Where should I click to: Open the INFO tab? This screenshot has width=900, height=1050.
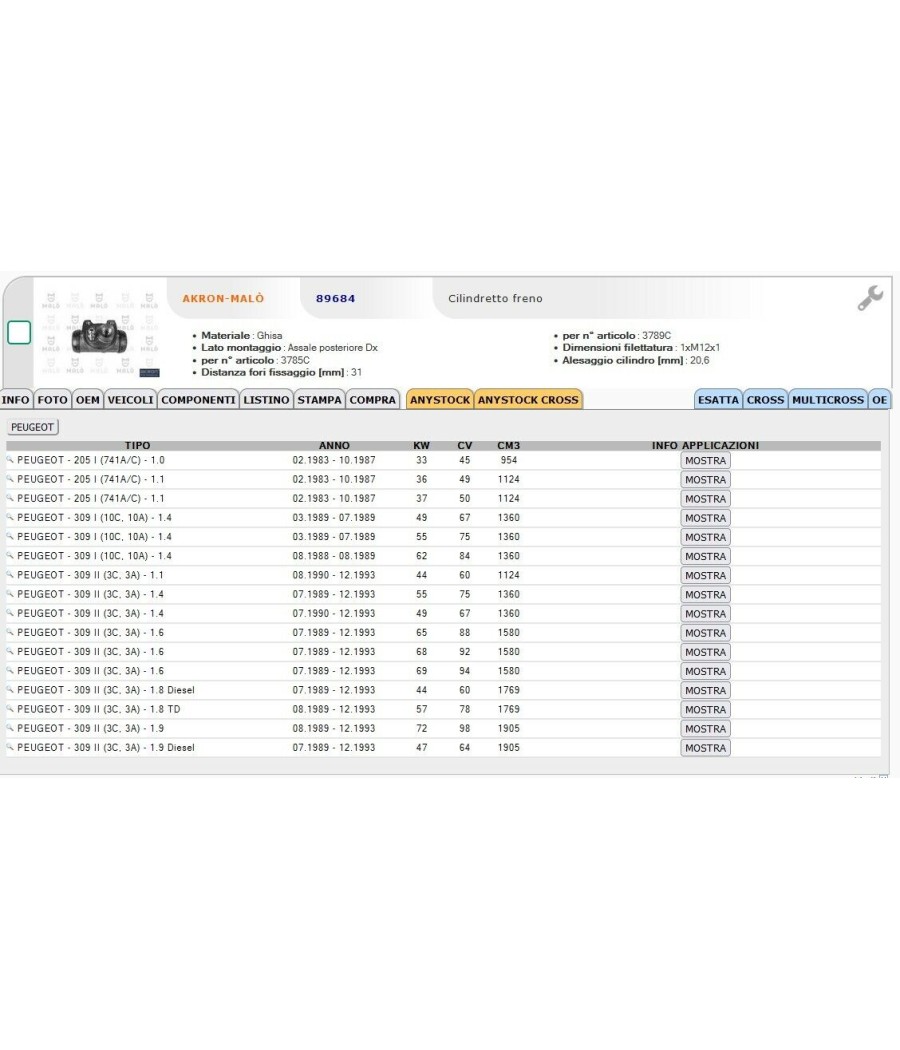point(15,400)
